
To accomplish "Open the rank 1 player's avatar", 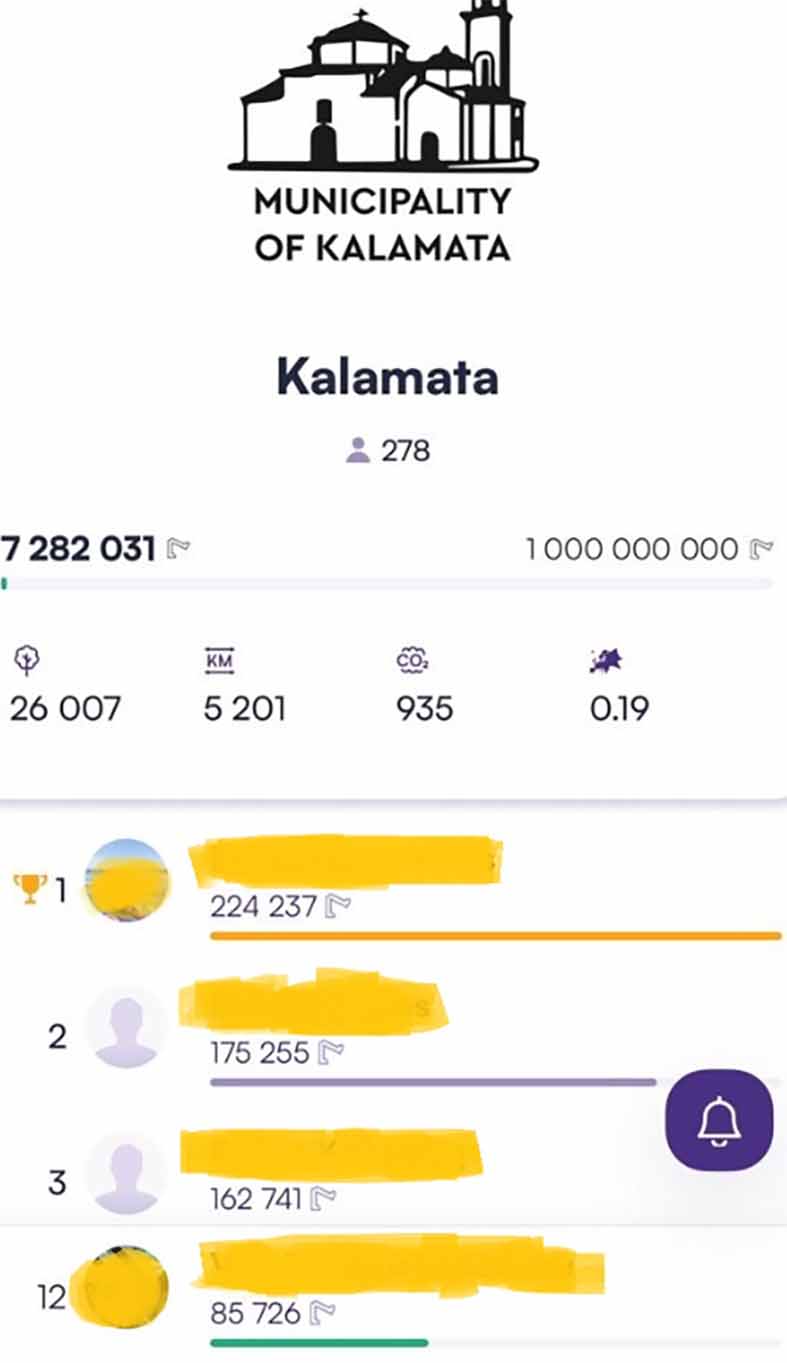I will (126, 880).
